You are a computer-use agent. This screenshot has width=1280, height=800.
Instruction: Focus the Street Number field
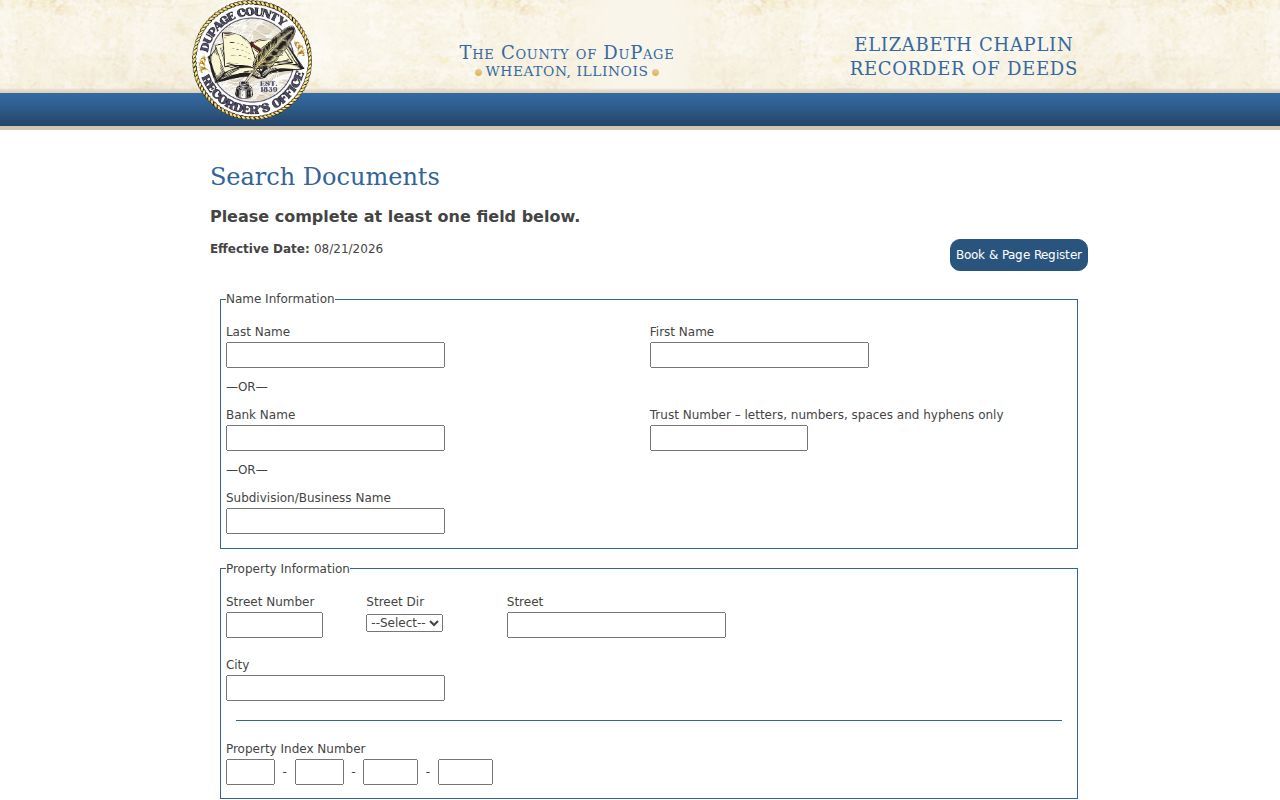pos(274,625)
